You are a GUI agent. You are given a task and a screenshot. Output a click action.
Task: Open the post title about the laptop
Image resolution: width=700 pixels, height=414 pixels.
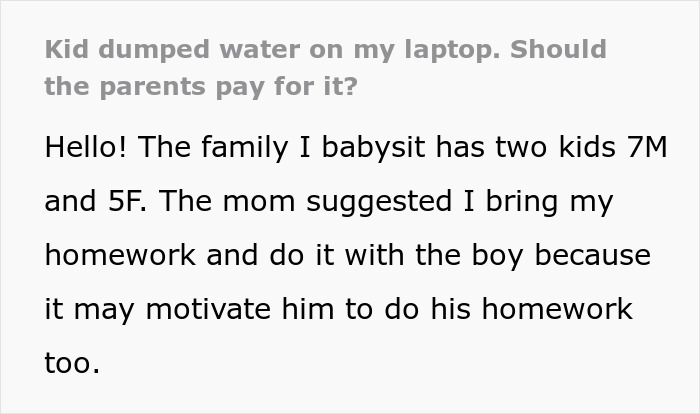[x=325, y=67]
